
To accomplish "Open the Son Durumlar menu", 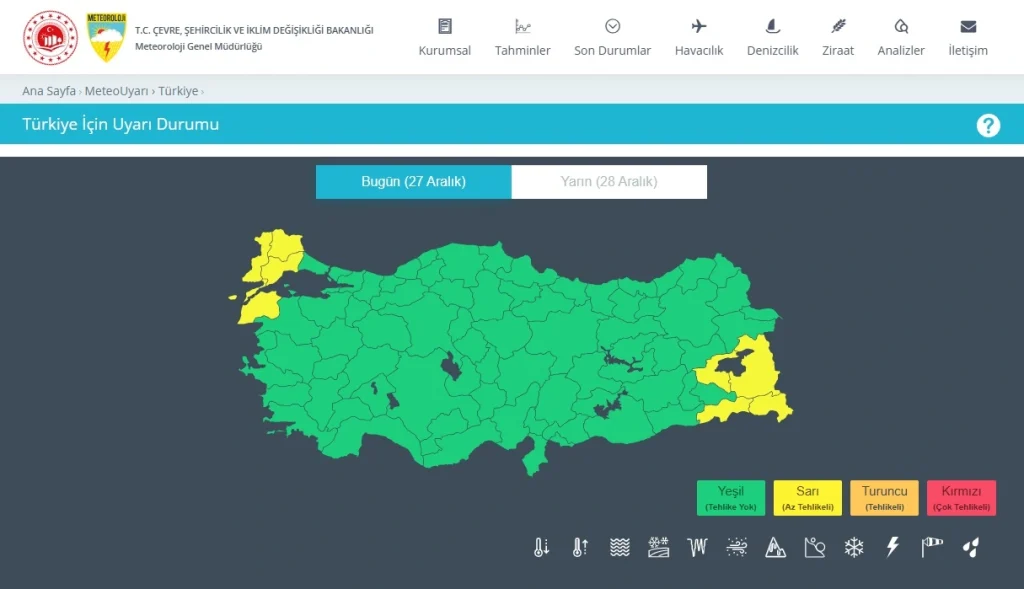I will pyautogui.click(x=612, y=37).
